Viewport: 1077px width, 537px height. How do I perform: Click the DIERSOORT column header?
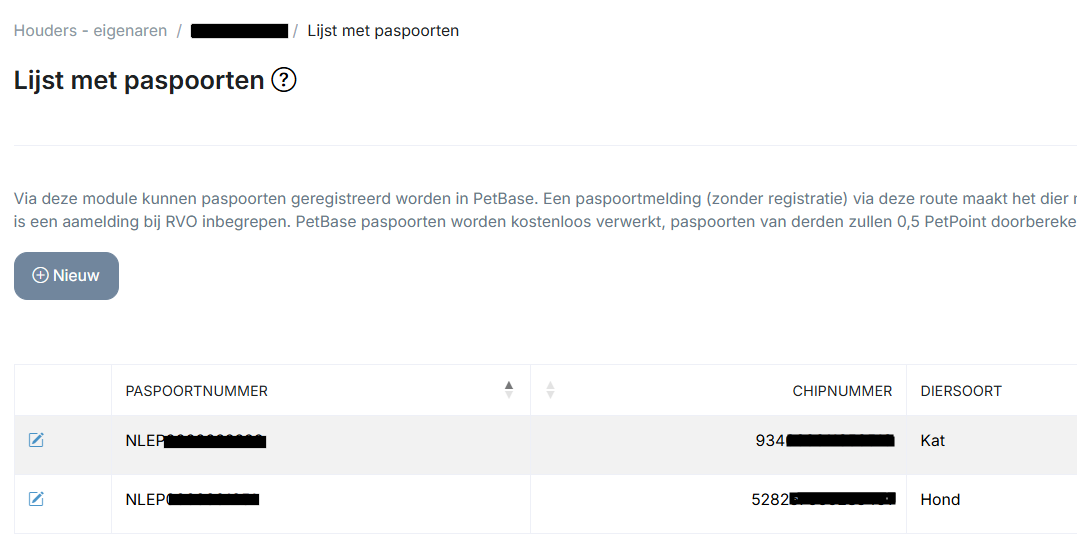click(x=961, y=391)
